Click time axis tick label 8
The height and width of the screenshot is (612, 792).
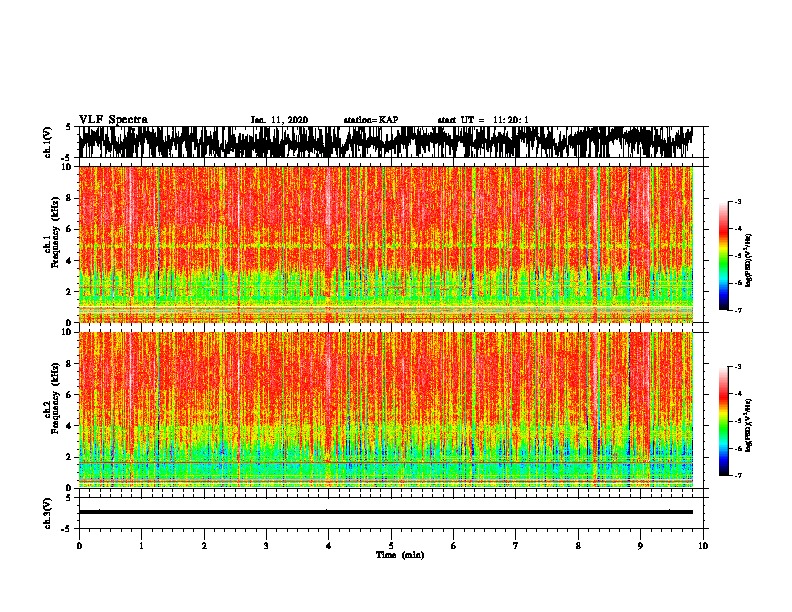point(578,546)
